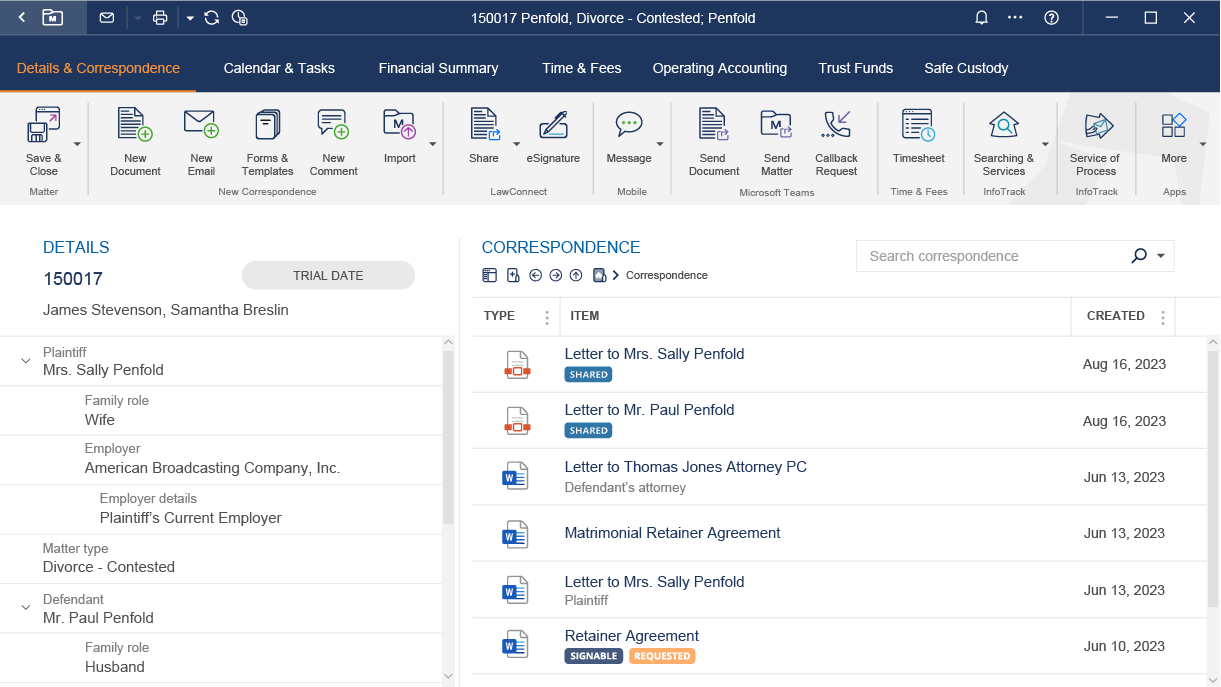Open the New Email tool
The width and height of the screenshot is (1221, 687).
pos(201,140)
